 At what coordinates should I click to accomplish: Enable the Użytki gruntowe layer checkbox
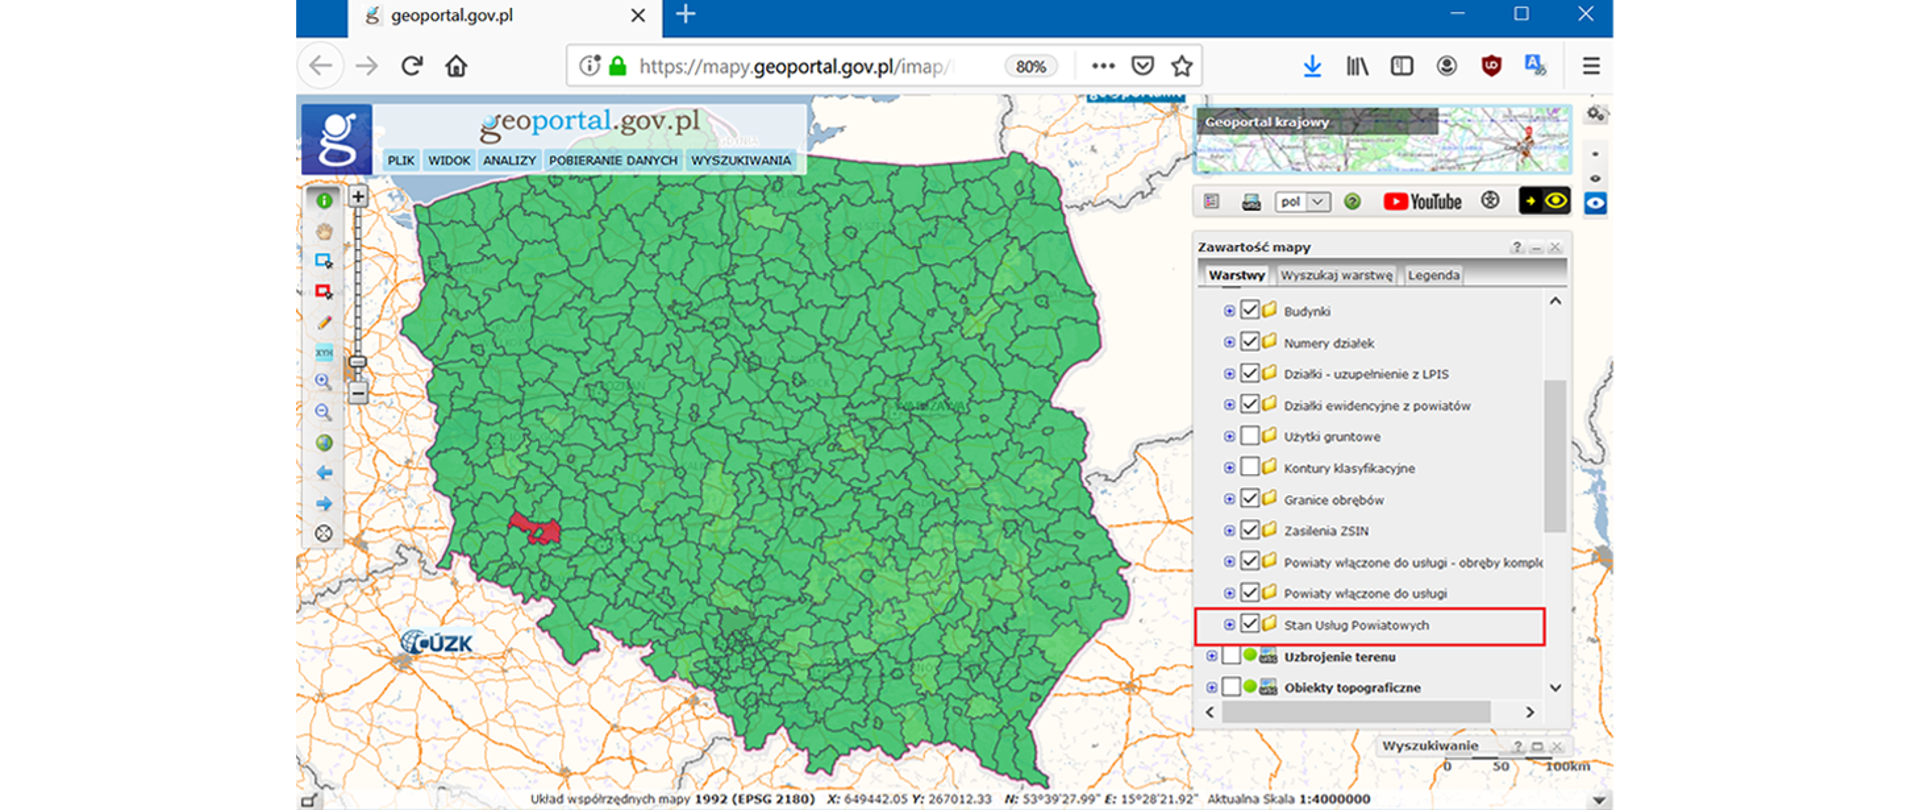1249,436
